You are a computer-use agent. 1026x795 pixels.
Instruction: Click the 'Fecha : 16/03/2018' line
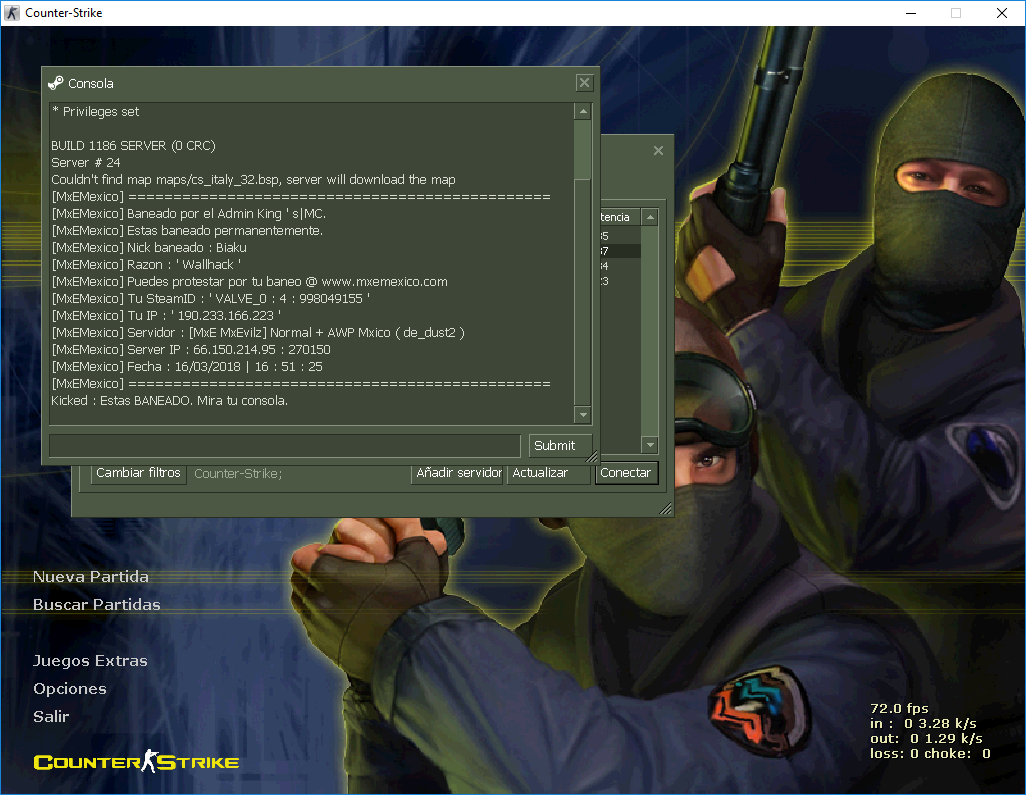click(x=187, y=367)
